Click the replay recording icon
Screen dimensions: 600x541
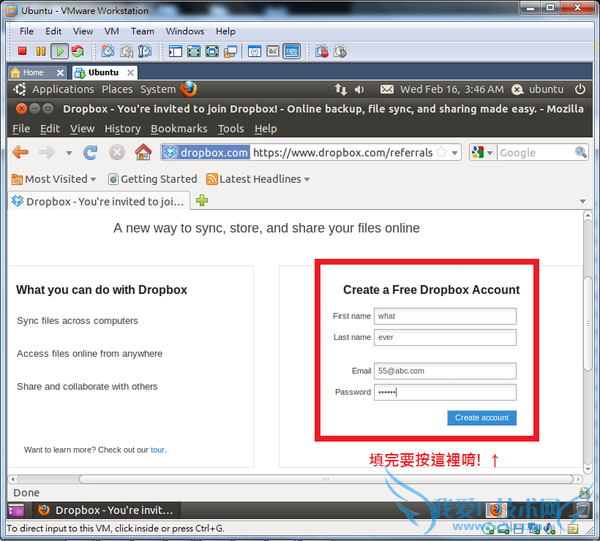coord(340,51)
